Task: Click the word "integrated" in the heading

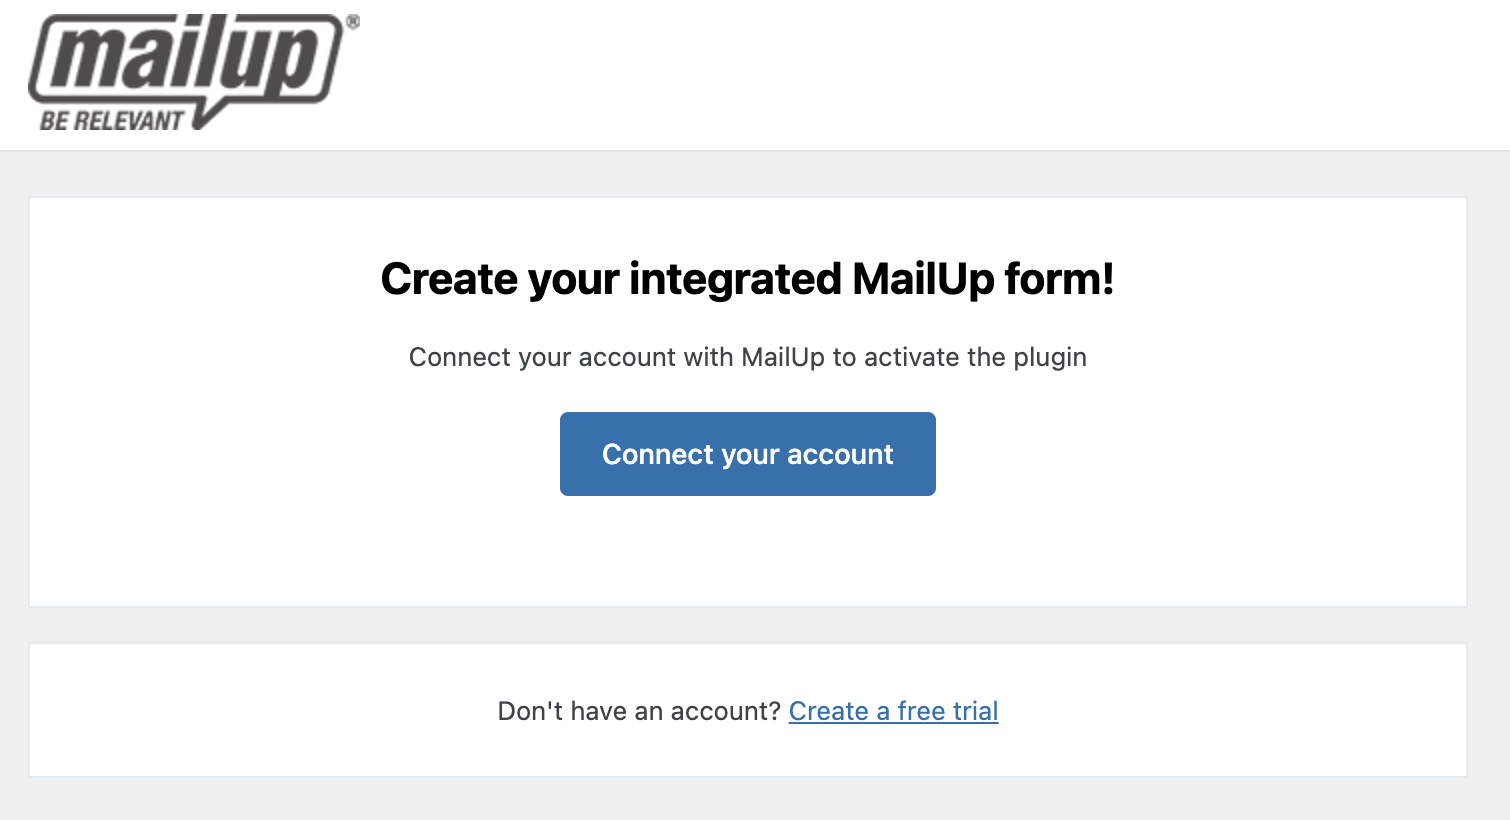Action: point(735,279)
